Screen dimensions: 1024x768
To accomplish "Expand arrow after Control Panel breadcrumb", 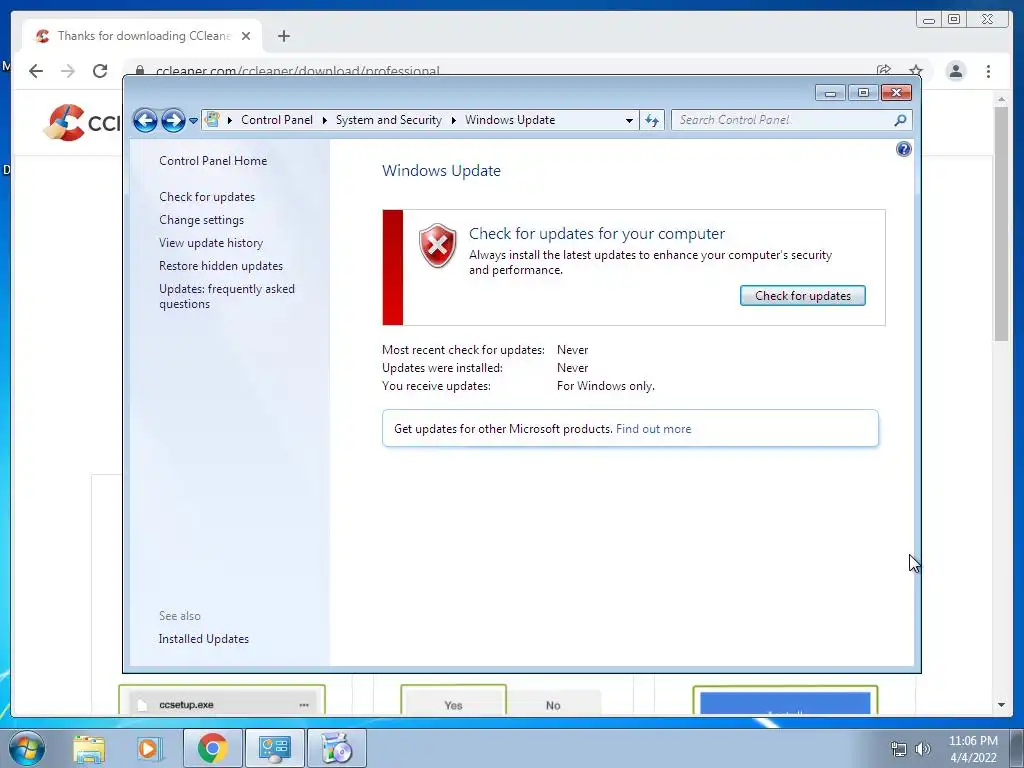I will 325,120.
